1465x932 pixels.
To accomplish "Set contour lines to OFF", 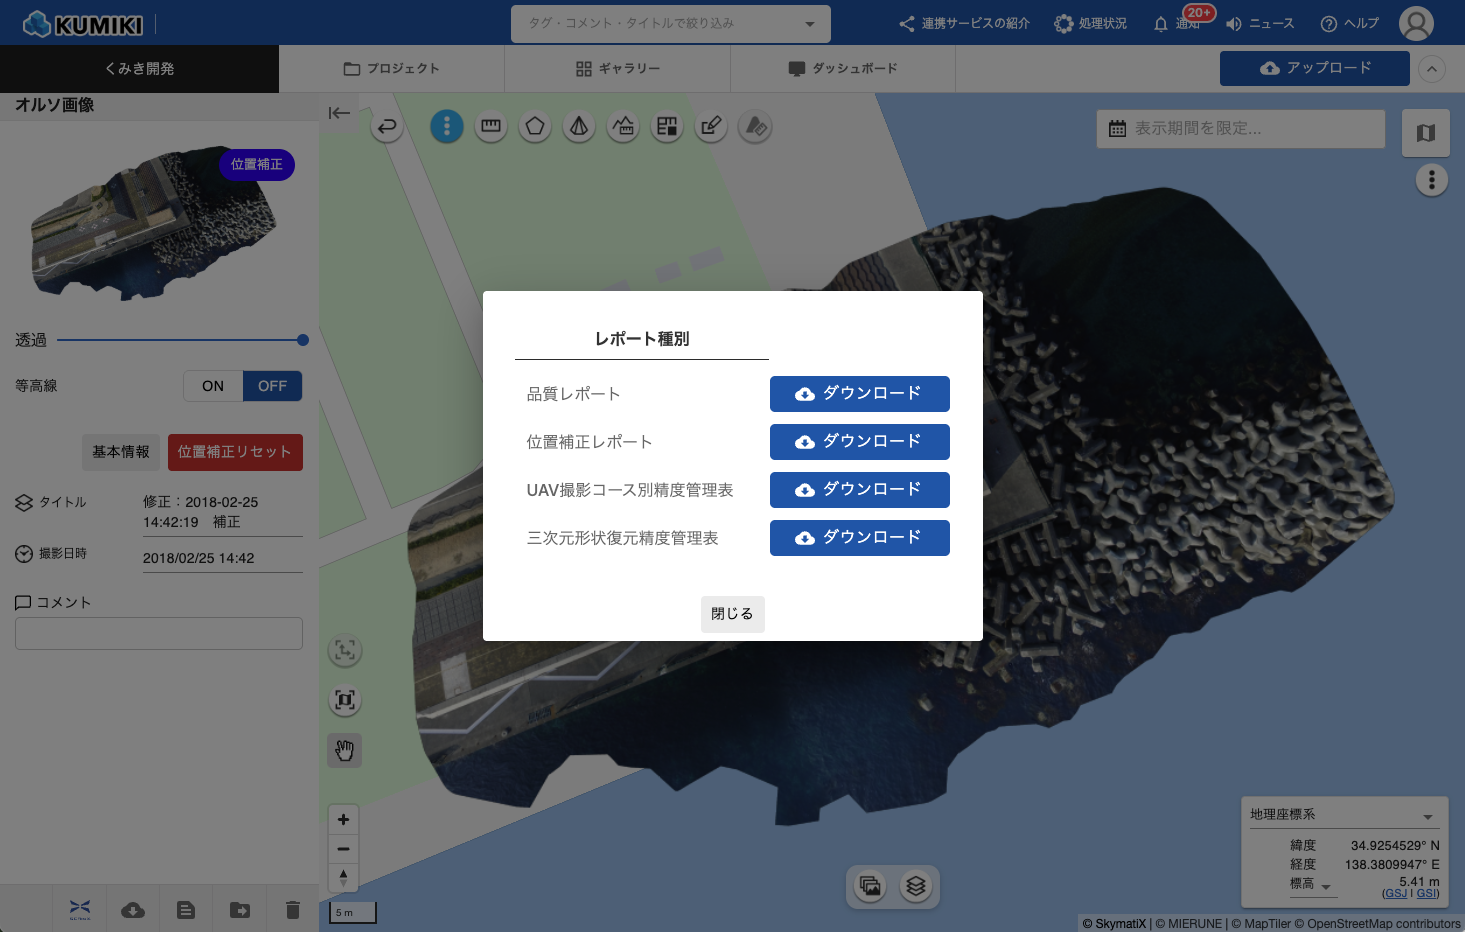I will tap(272, 386).
